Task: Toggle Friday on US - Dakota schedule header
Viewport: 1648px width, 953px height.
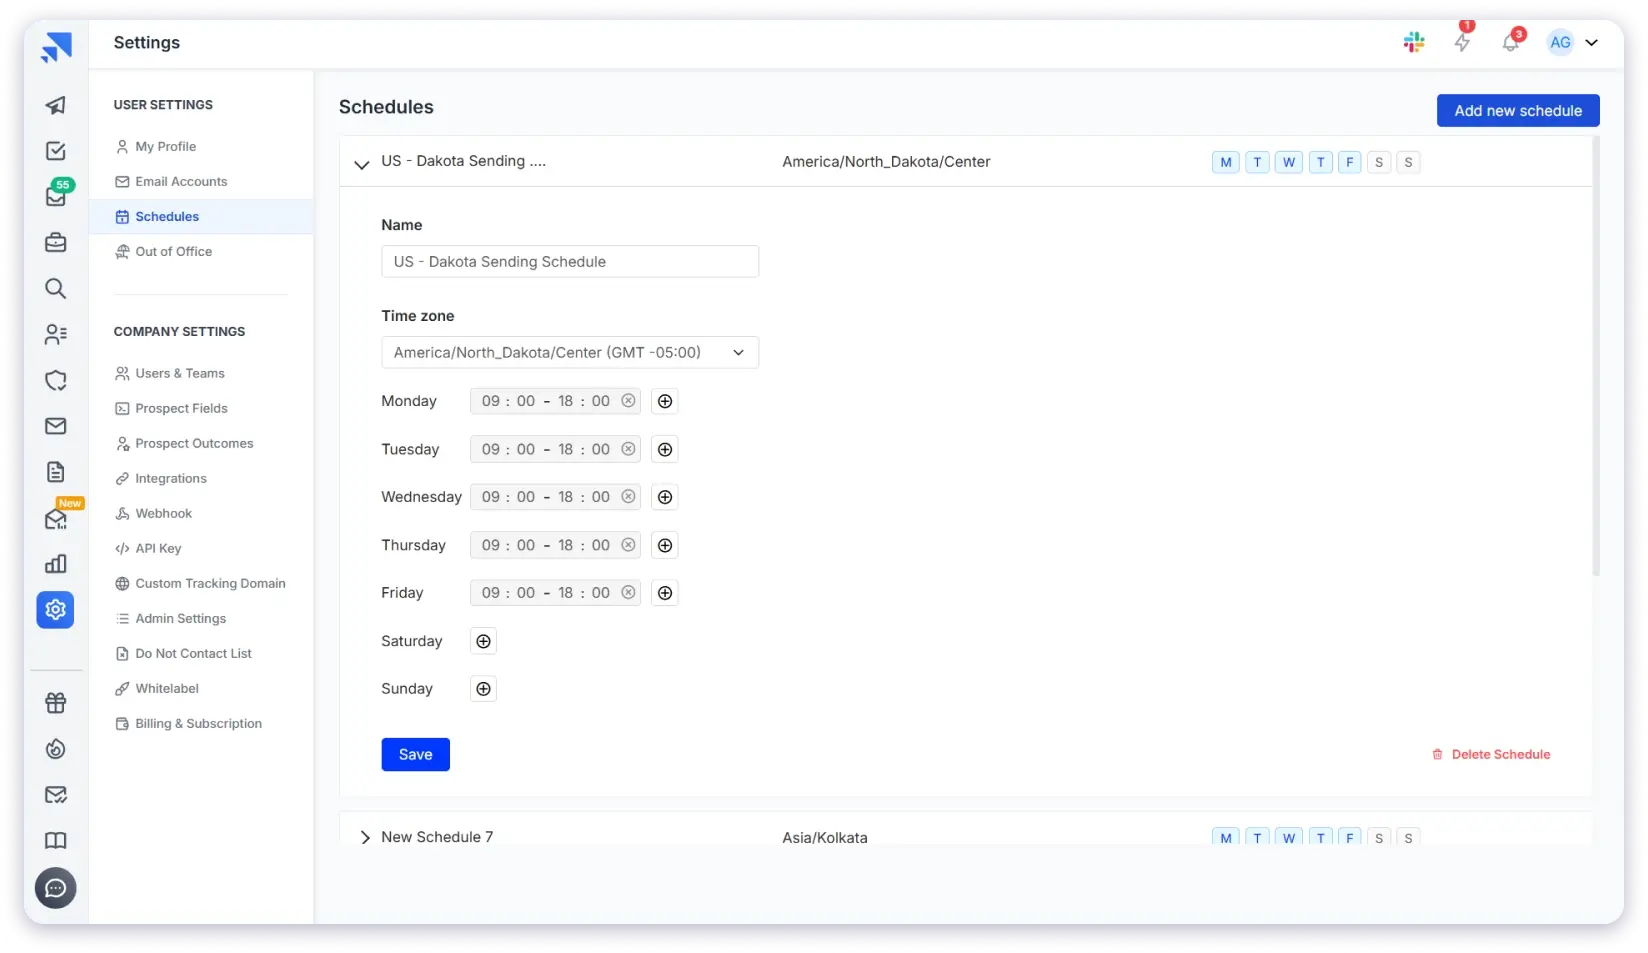Action: pyautogui.click(x=1350, y=162)
